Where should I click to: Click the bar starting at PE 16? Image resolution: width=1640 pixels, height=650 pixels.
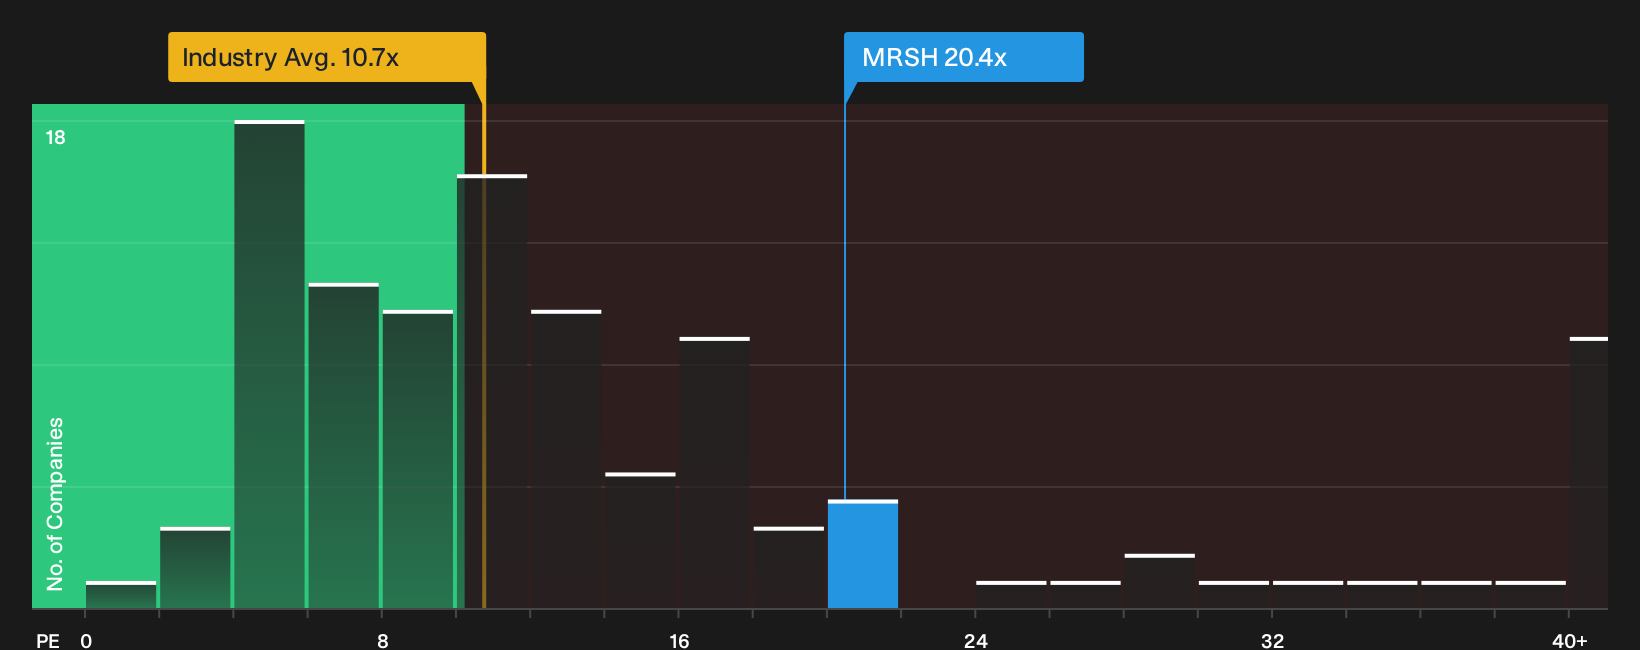coord(714,473)
